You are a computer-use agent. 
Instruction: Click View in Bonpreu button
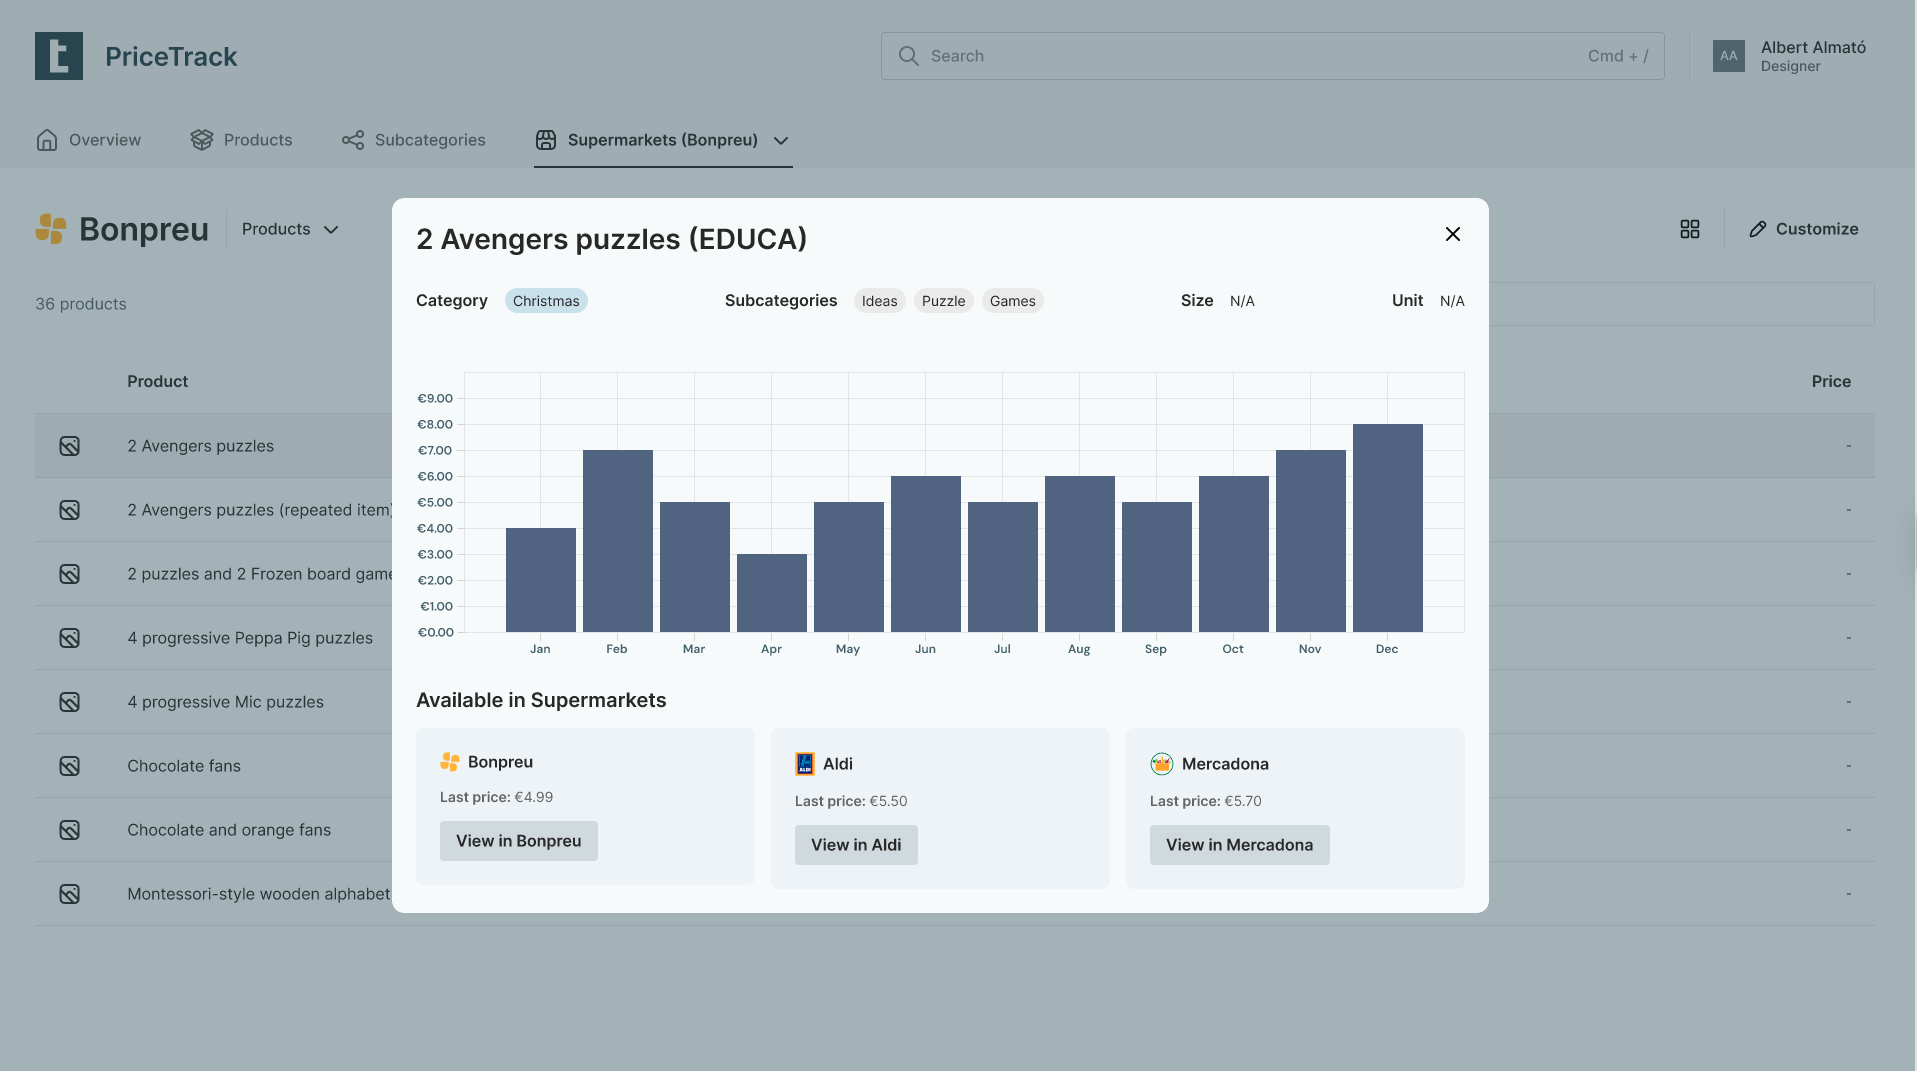pos(518,840)
